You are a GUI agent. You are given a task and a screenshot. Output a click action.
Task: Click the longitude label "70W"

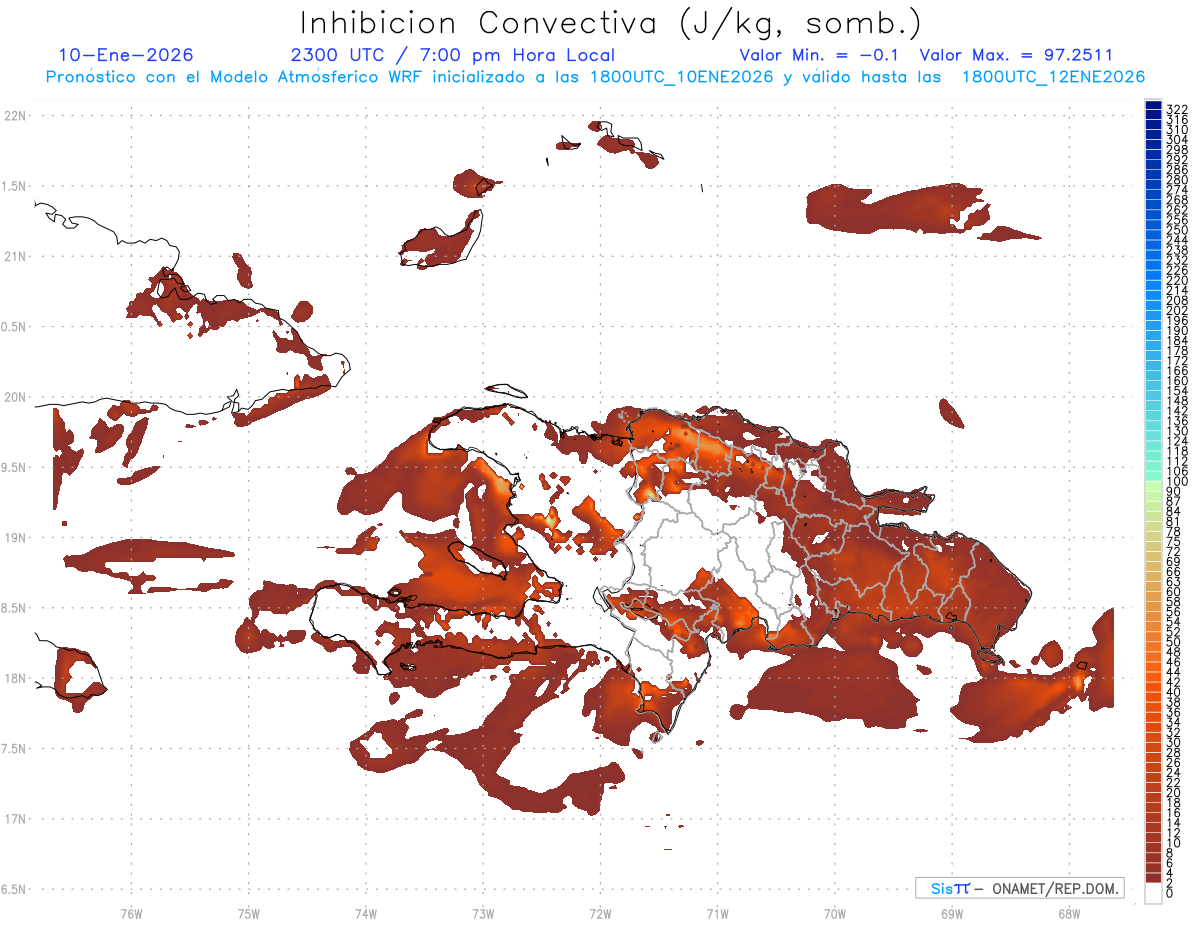834,913
